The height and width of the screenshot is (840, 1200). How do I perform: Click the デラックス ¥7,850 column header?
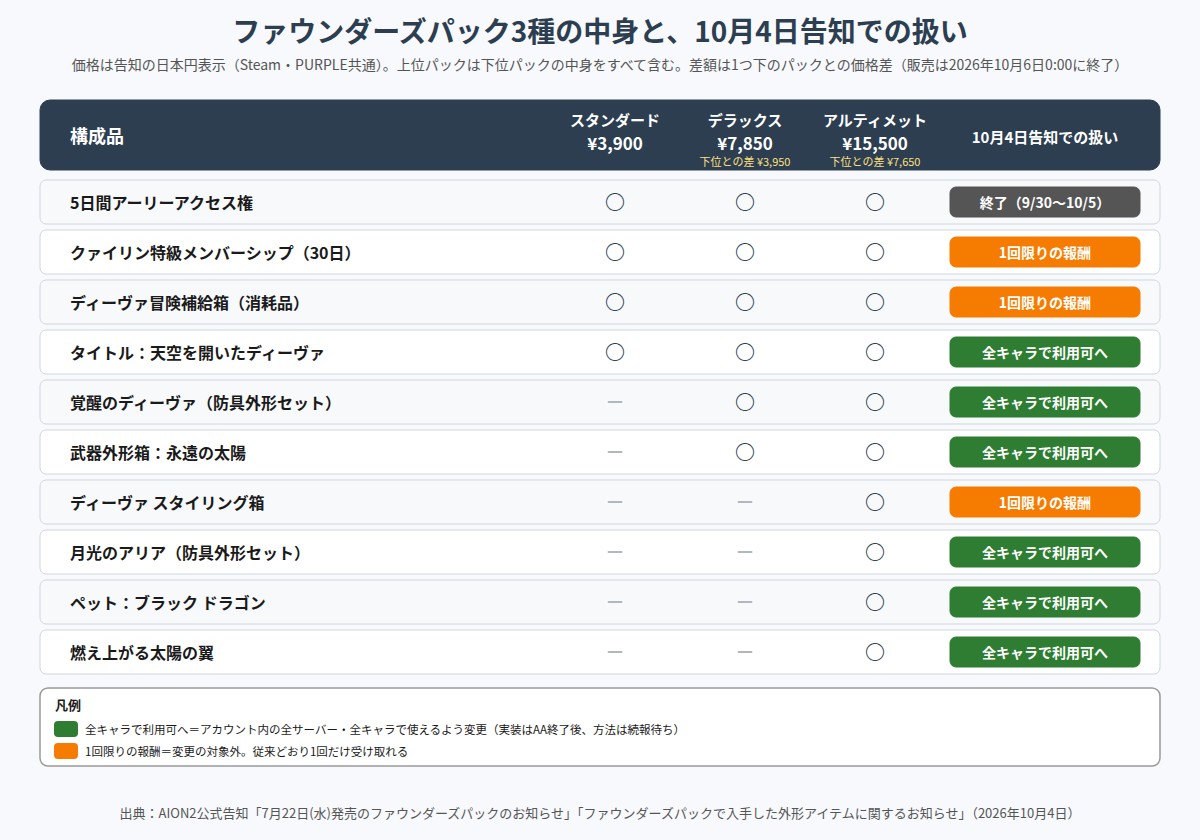pyautogui.click(x=745, y=132)
